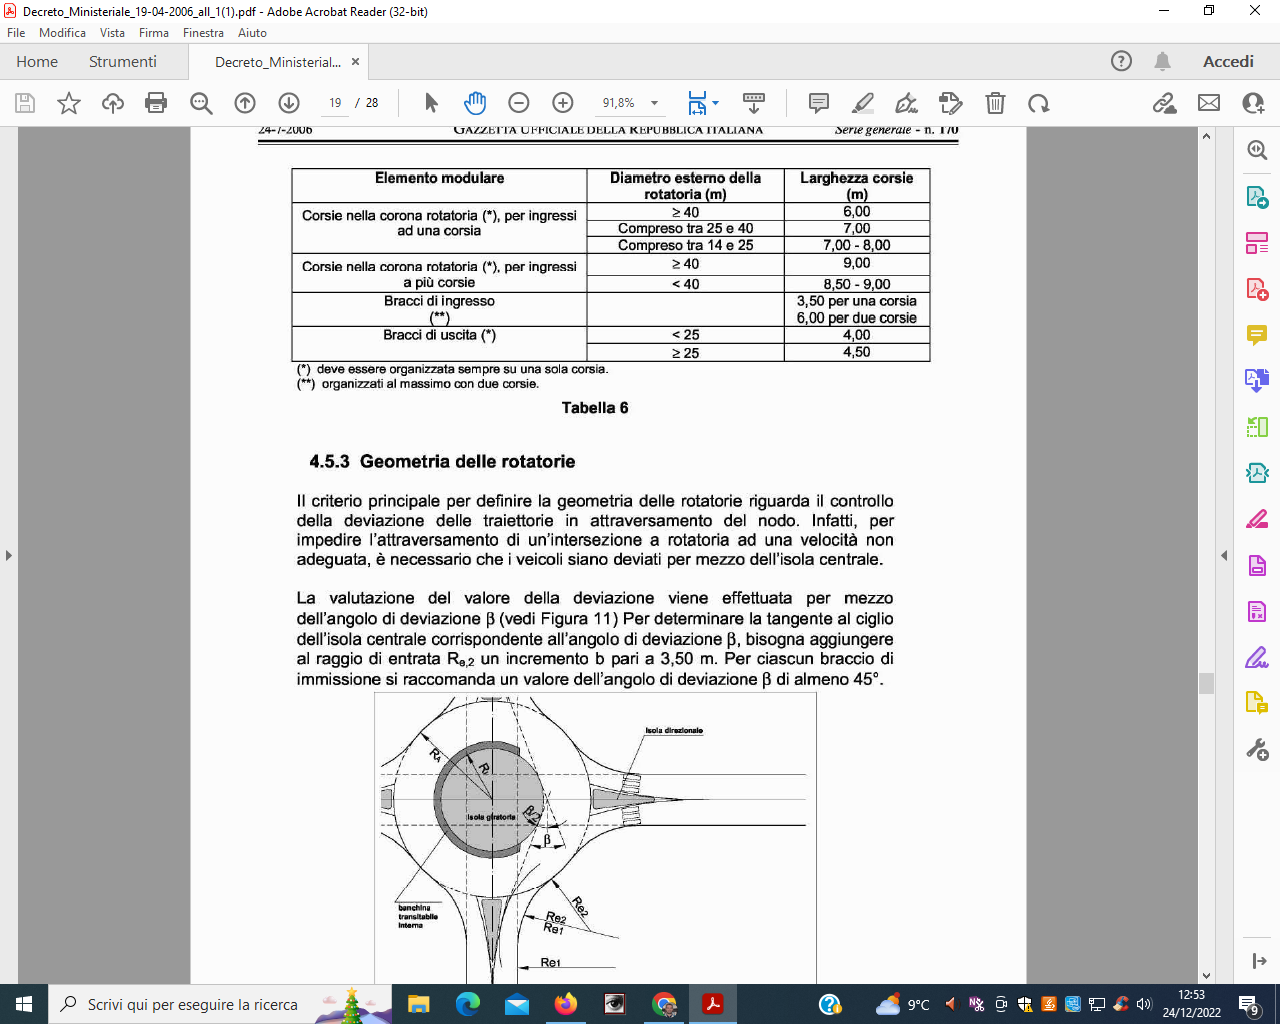
Task: Collapse the right tools pane arrow
Action: (x=1223, y=555)
